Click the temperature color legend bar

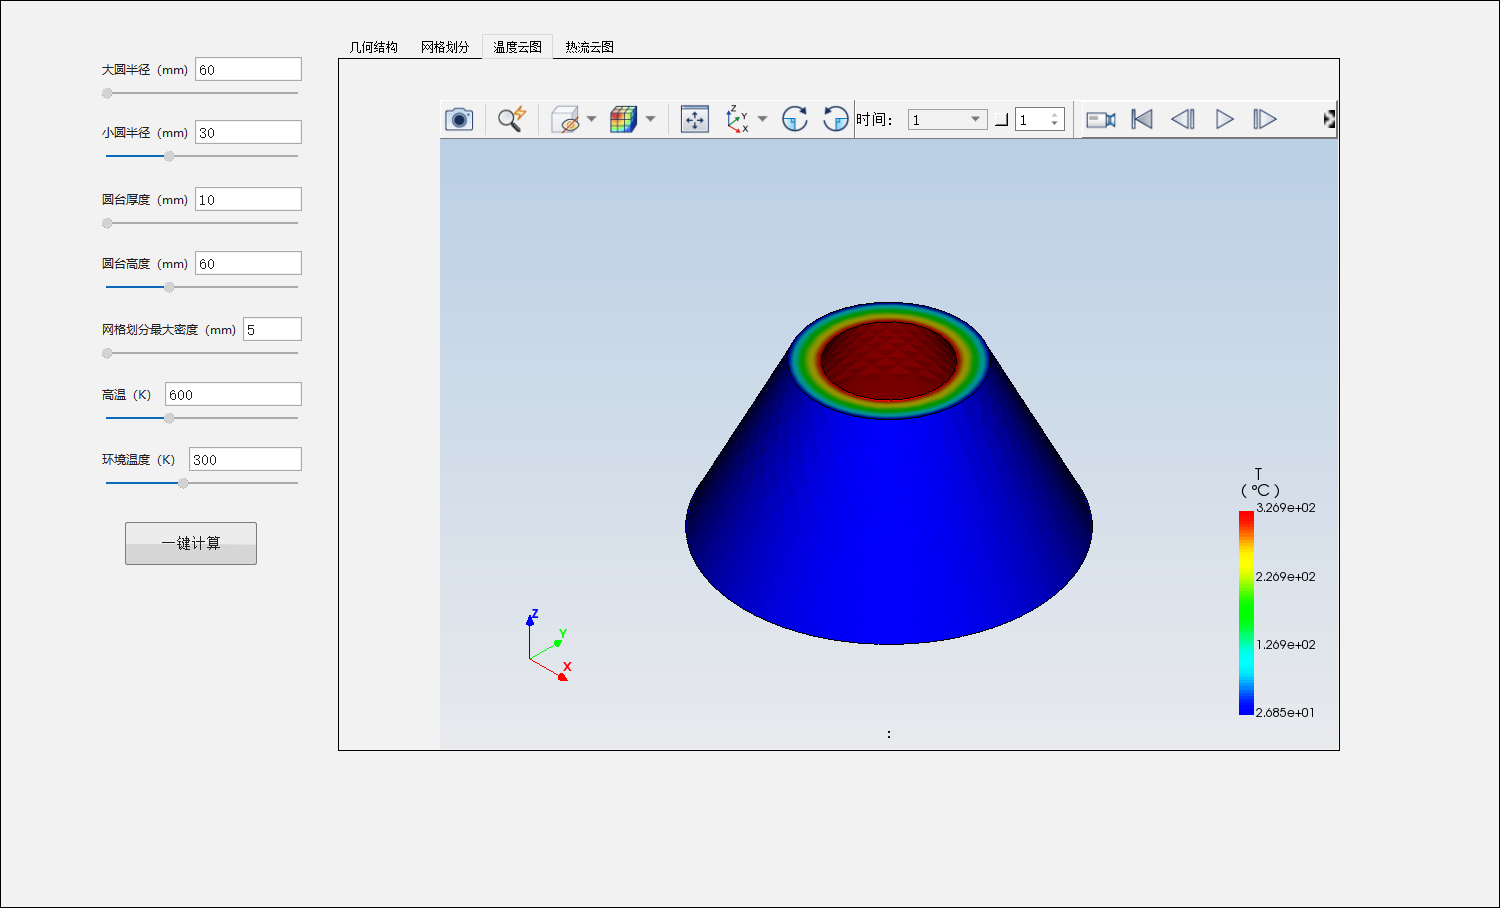click(x=1246, y=613)
